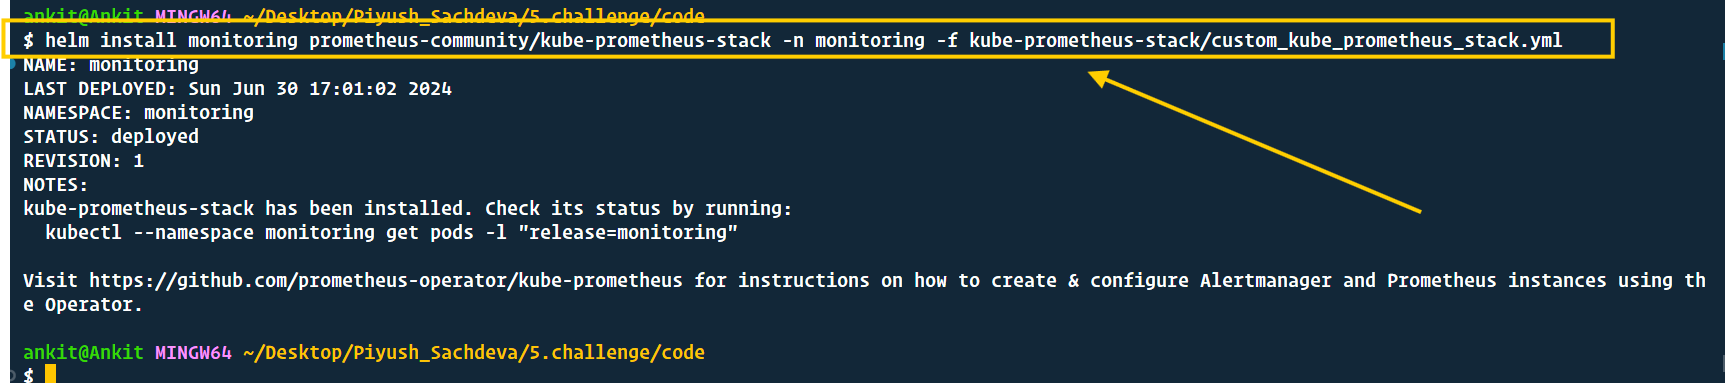Click the NAMESPACE: monitoring line
Screen dimensions: 1725x383
coord(138,113)
